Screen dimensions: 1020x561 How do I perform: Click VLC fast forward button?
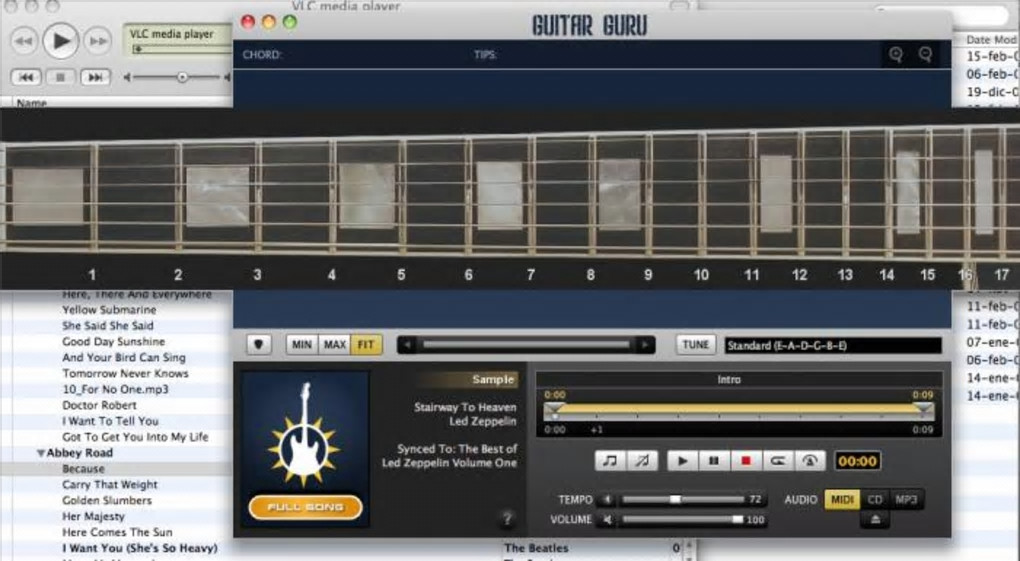tap(98, 41)
